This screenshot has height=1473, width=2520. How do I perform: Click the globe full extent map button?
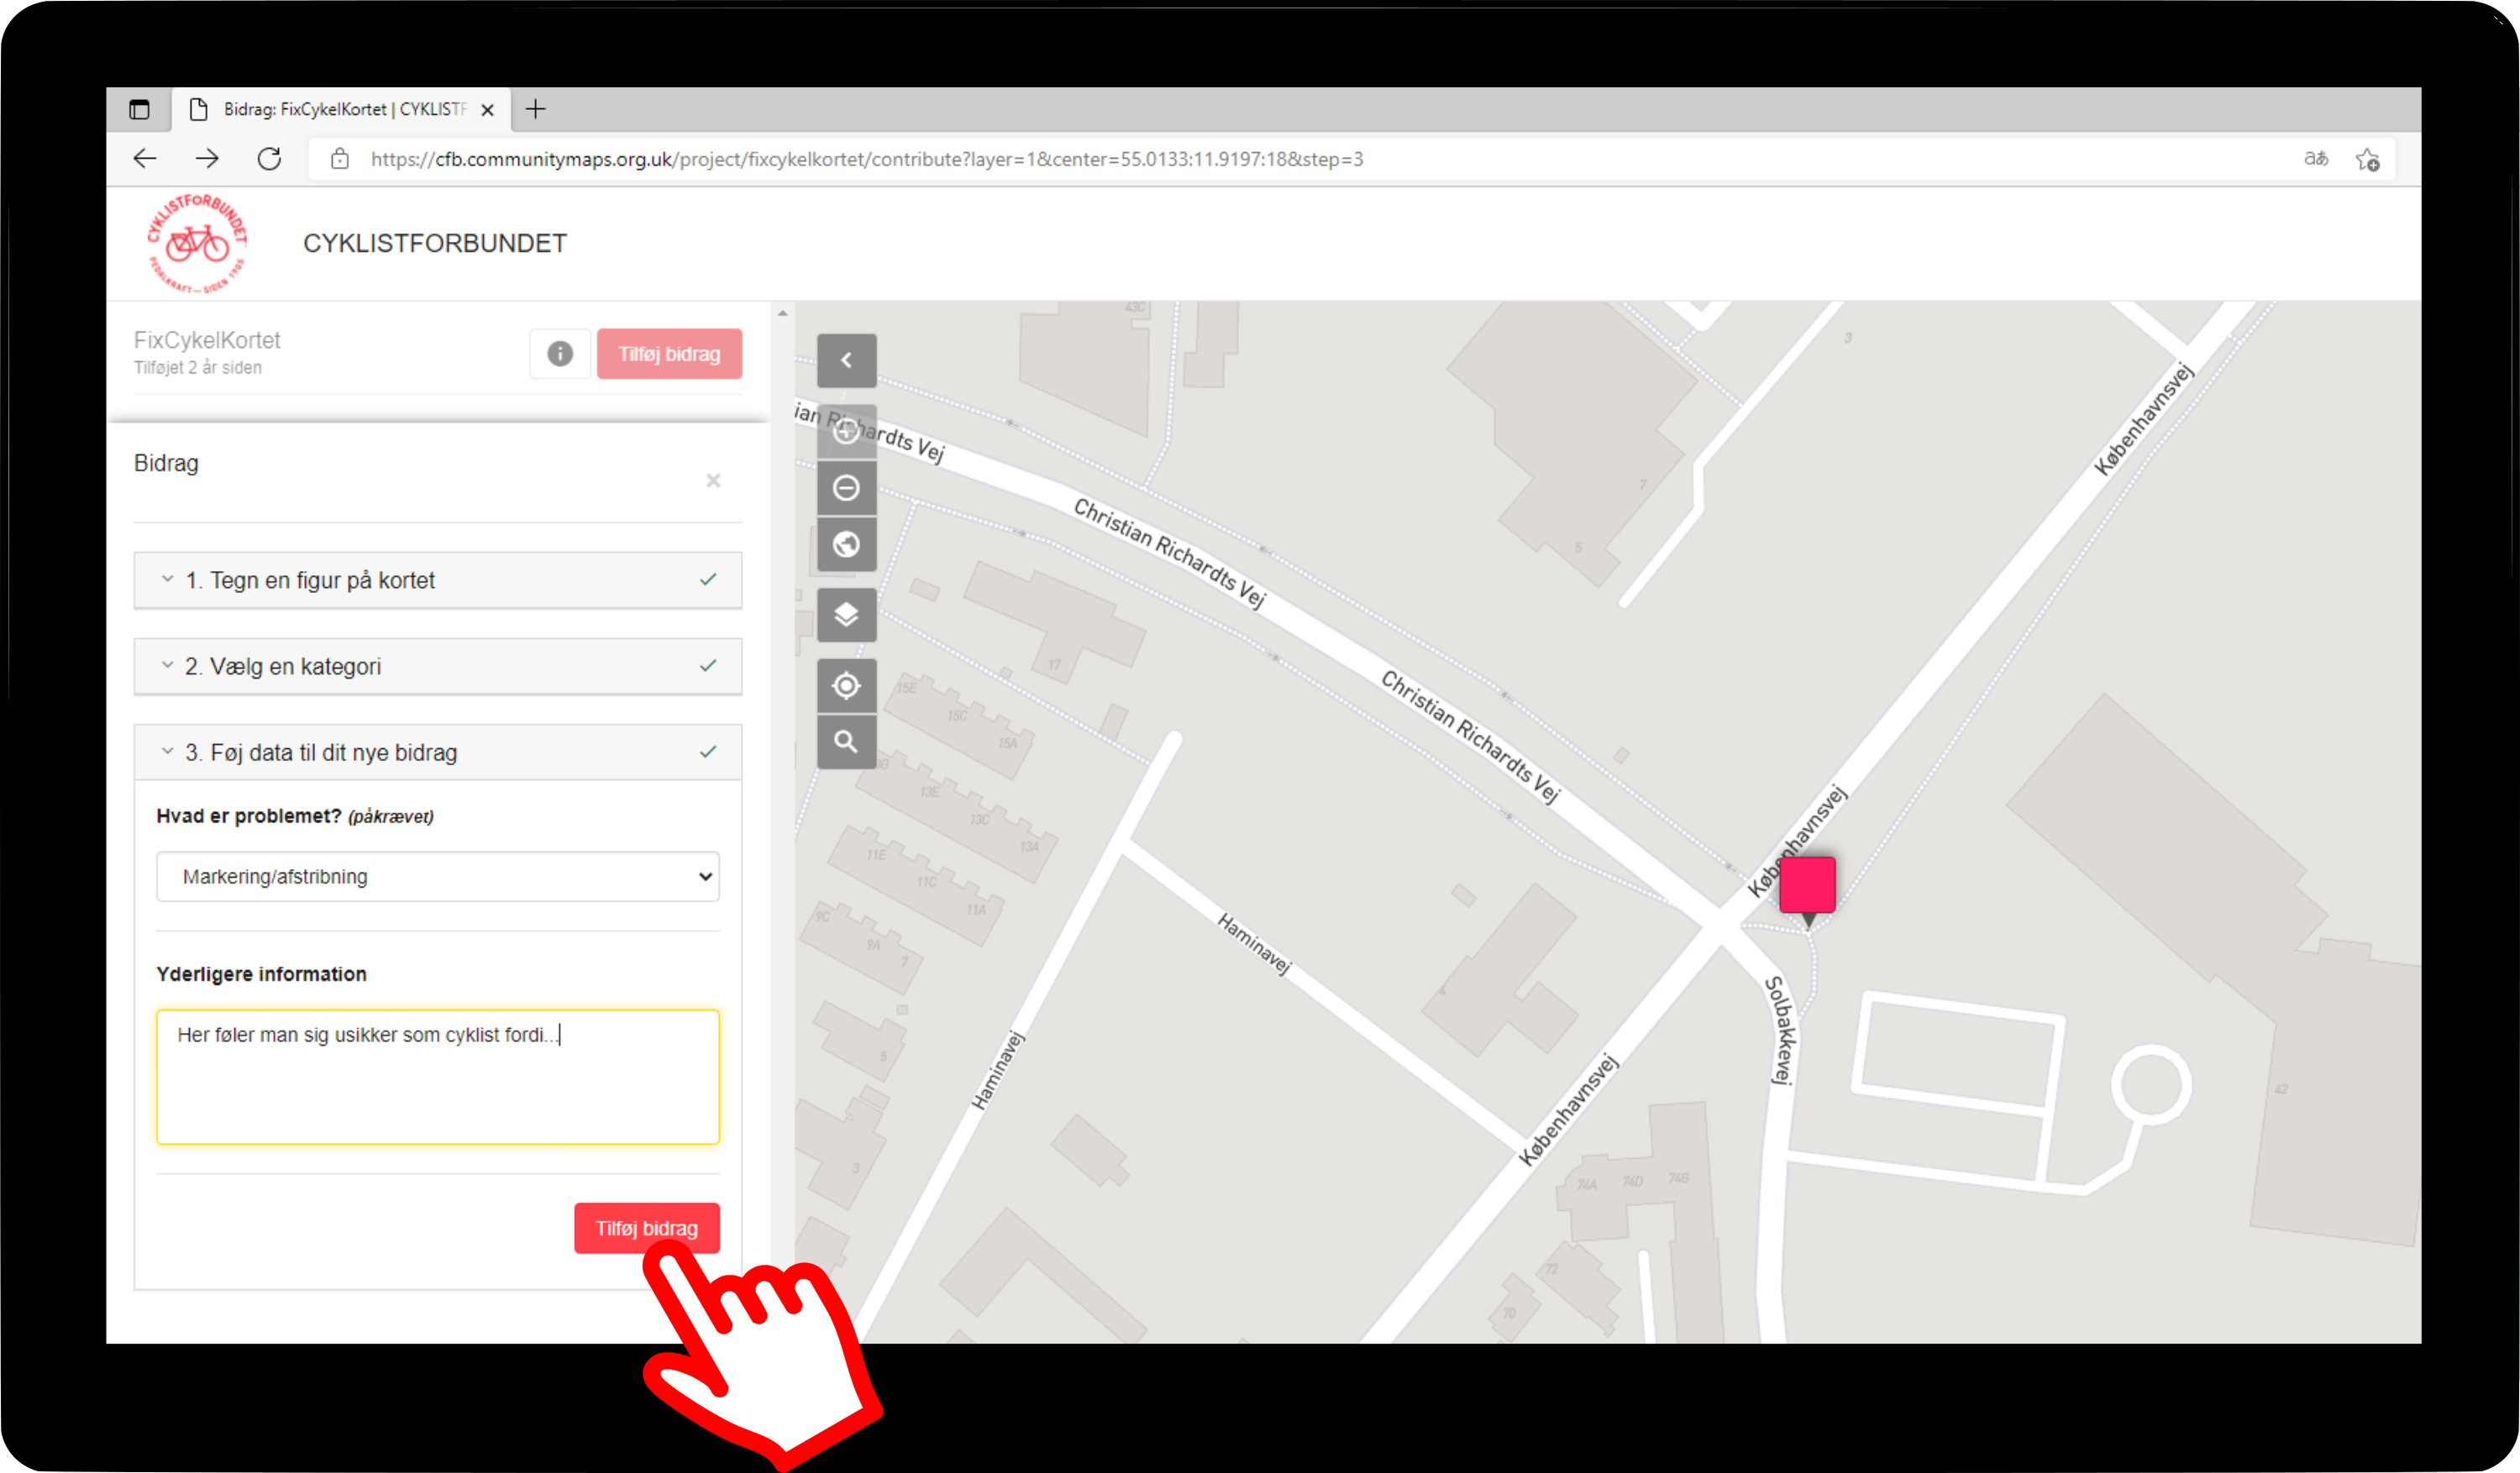click(x=846, y=544)
